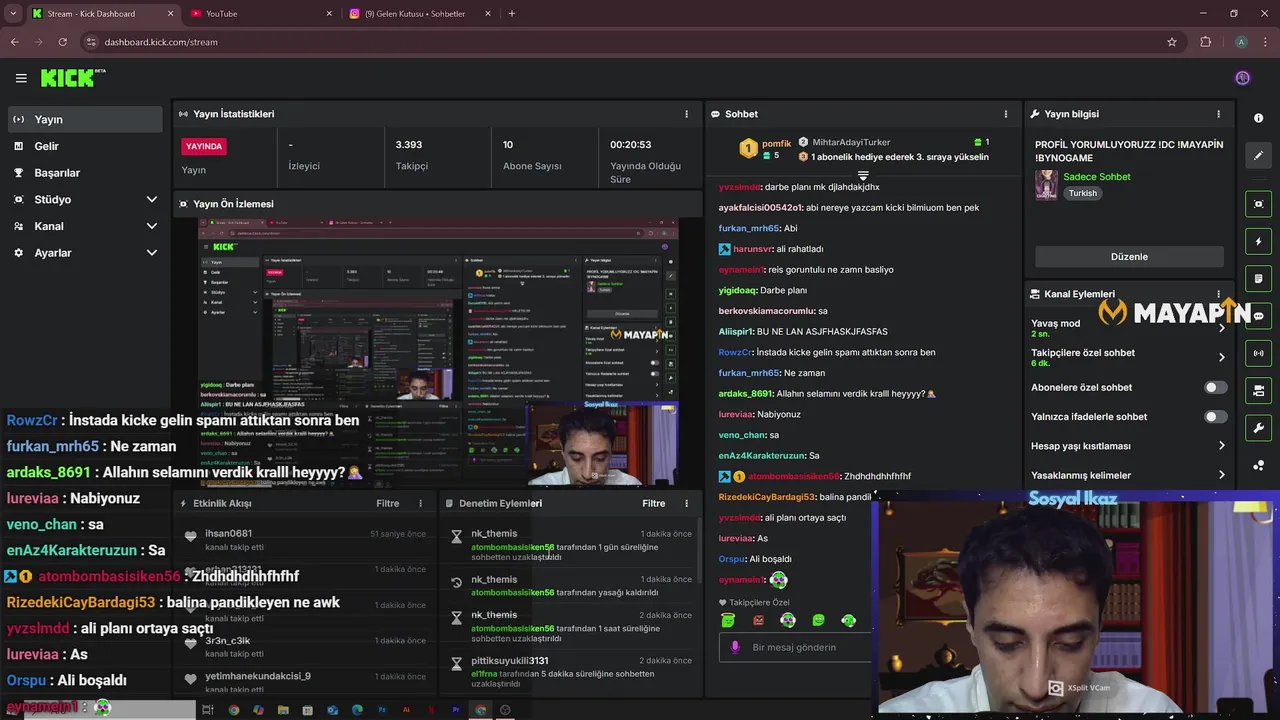Open Etkinlik Akışı three-dot options

point(420,504)
